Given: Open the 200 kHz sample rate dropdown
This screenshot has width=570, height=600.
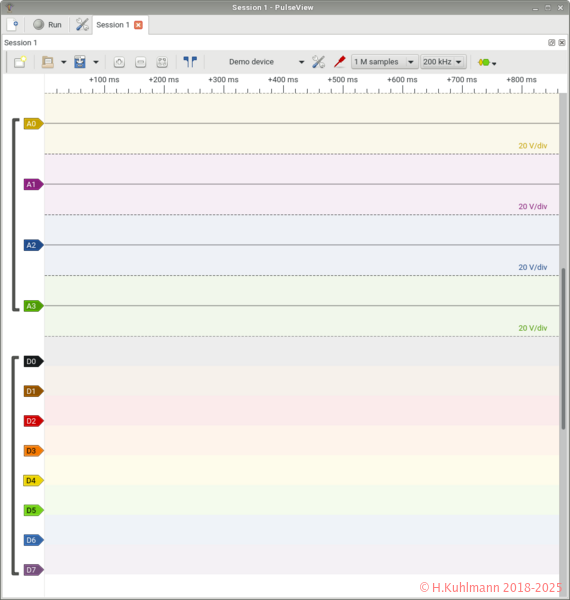Looking at the screenshot, I should pos(443,62).
